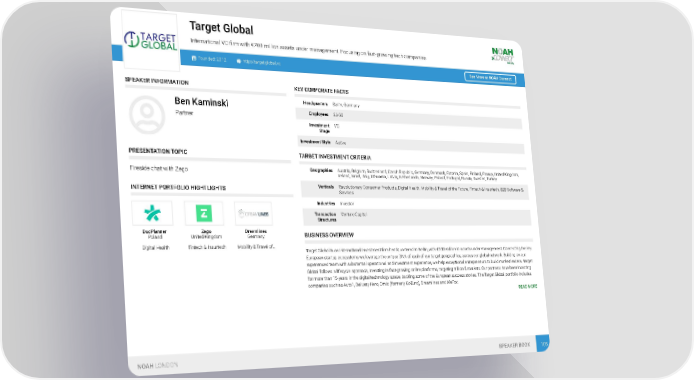Click the NOAH Connect logo
Viewport: 694px width, 380px height.
tap(503, 56)
